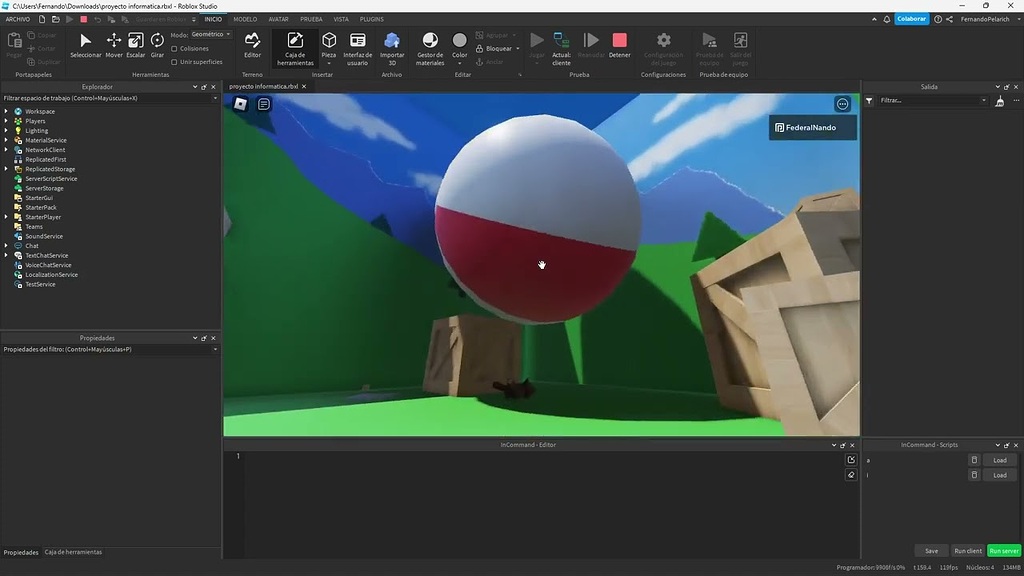Screen dimensions: 1024x576
Task: Select the Seleccionar tool
Action: coord(86,46)
